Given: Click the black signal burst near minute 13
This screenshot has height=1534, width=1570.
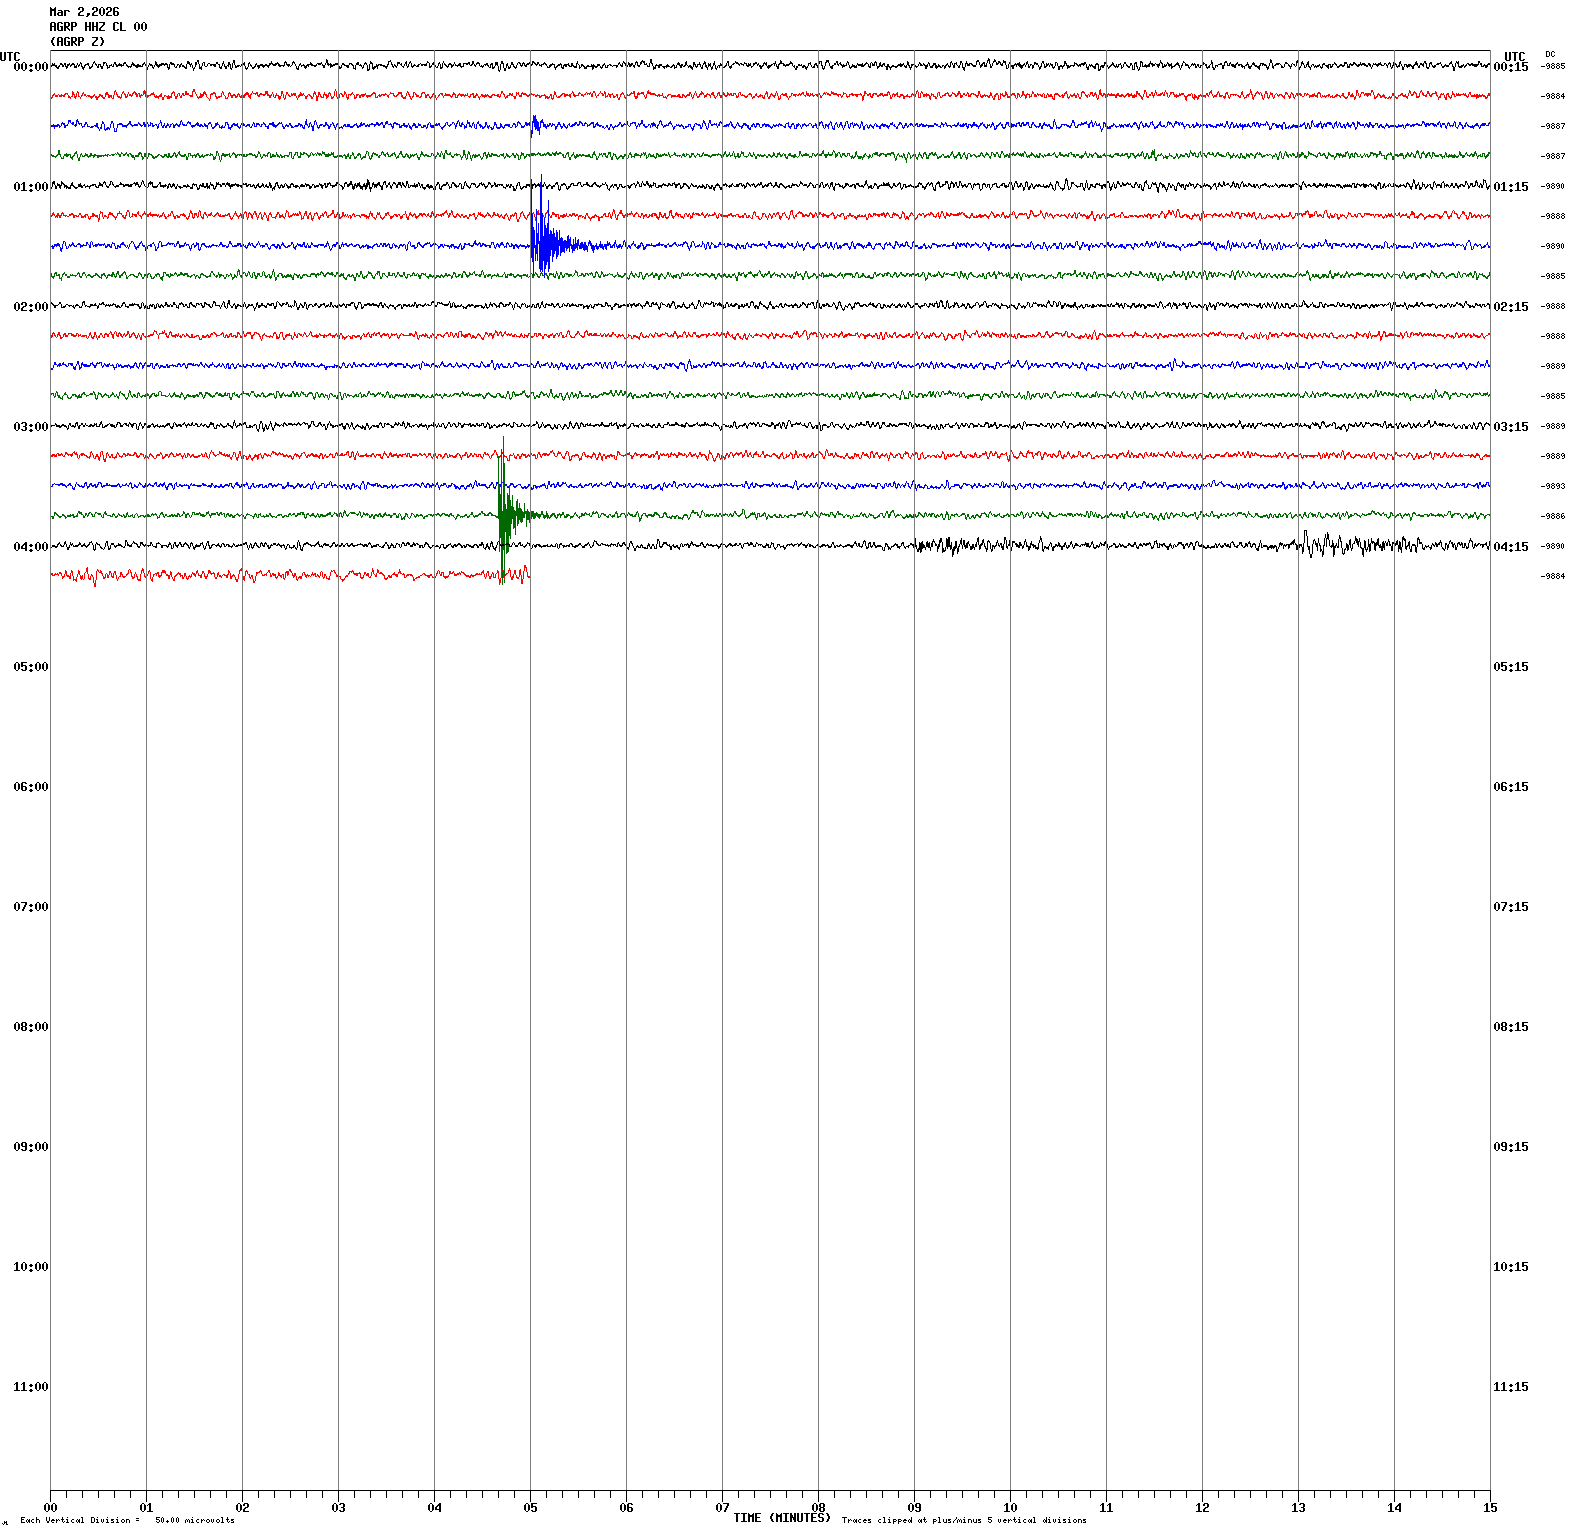Looking at the screenshot, I should [x=1340, y=545].
